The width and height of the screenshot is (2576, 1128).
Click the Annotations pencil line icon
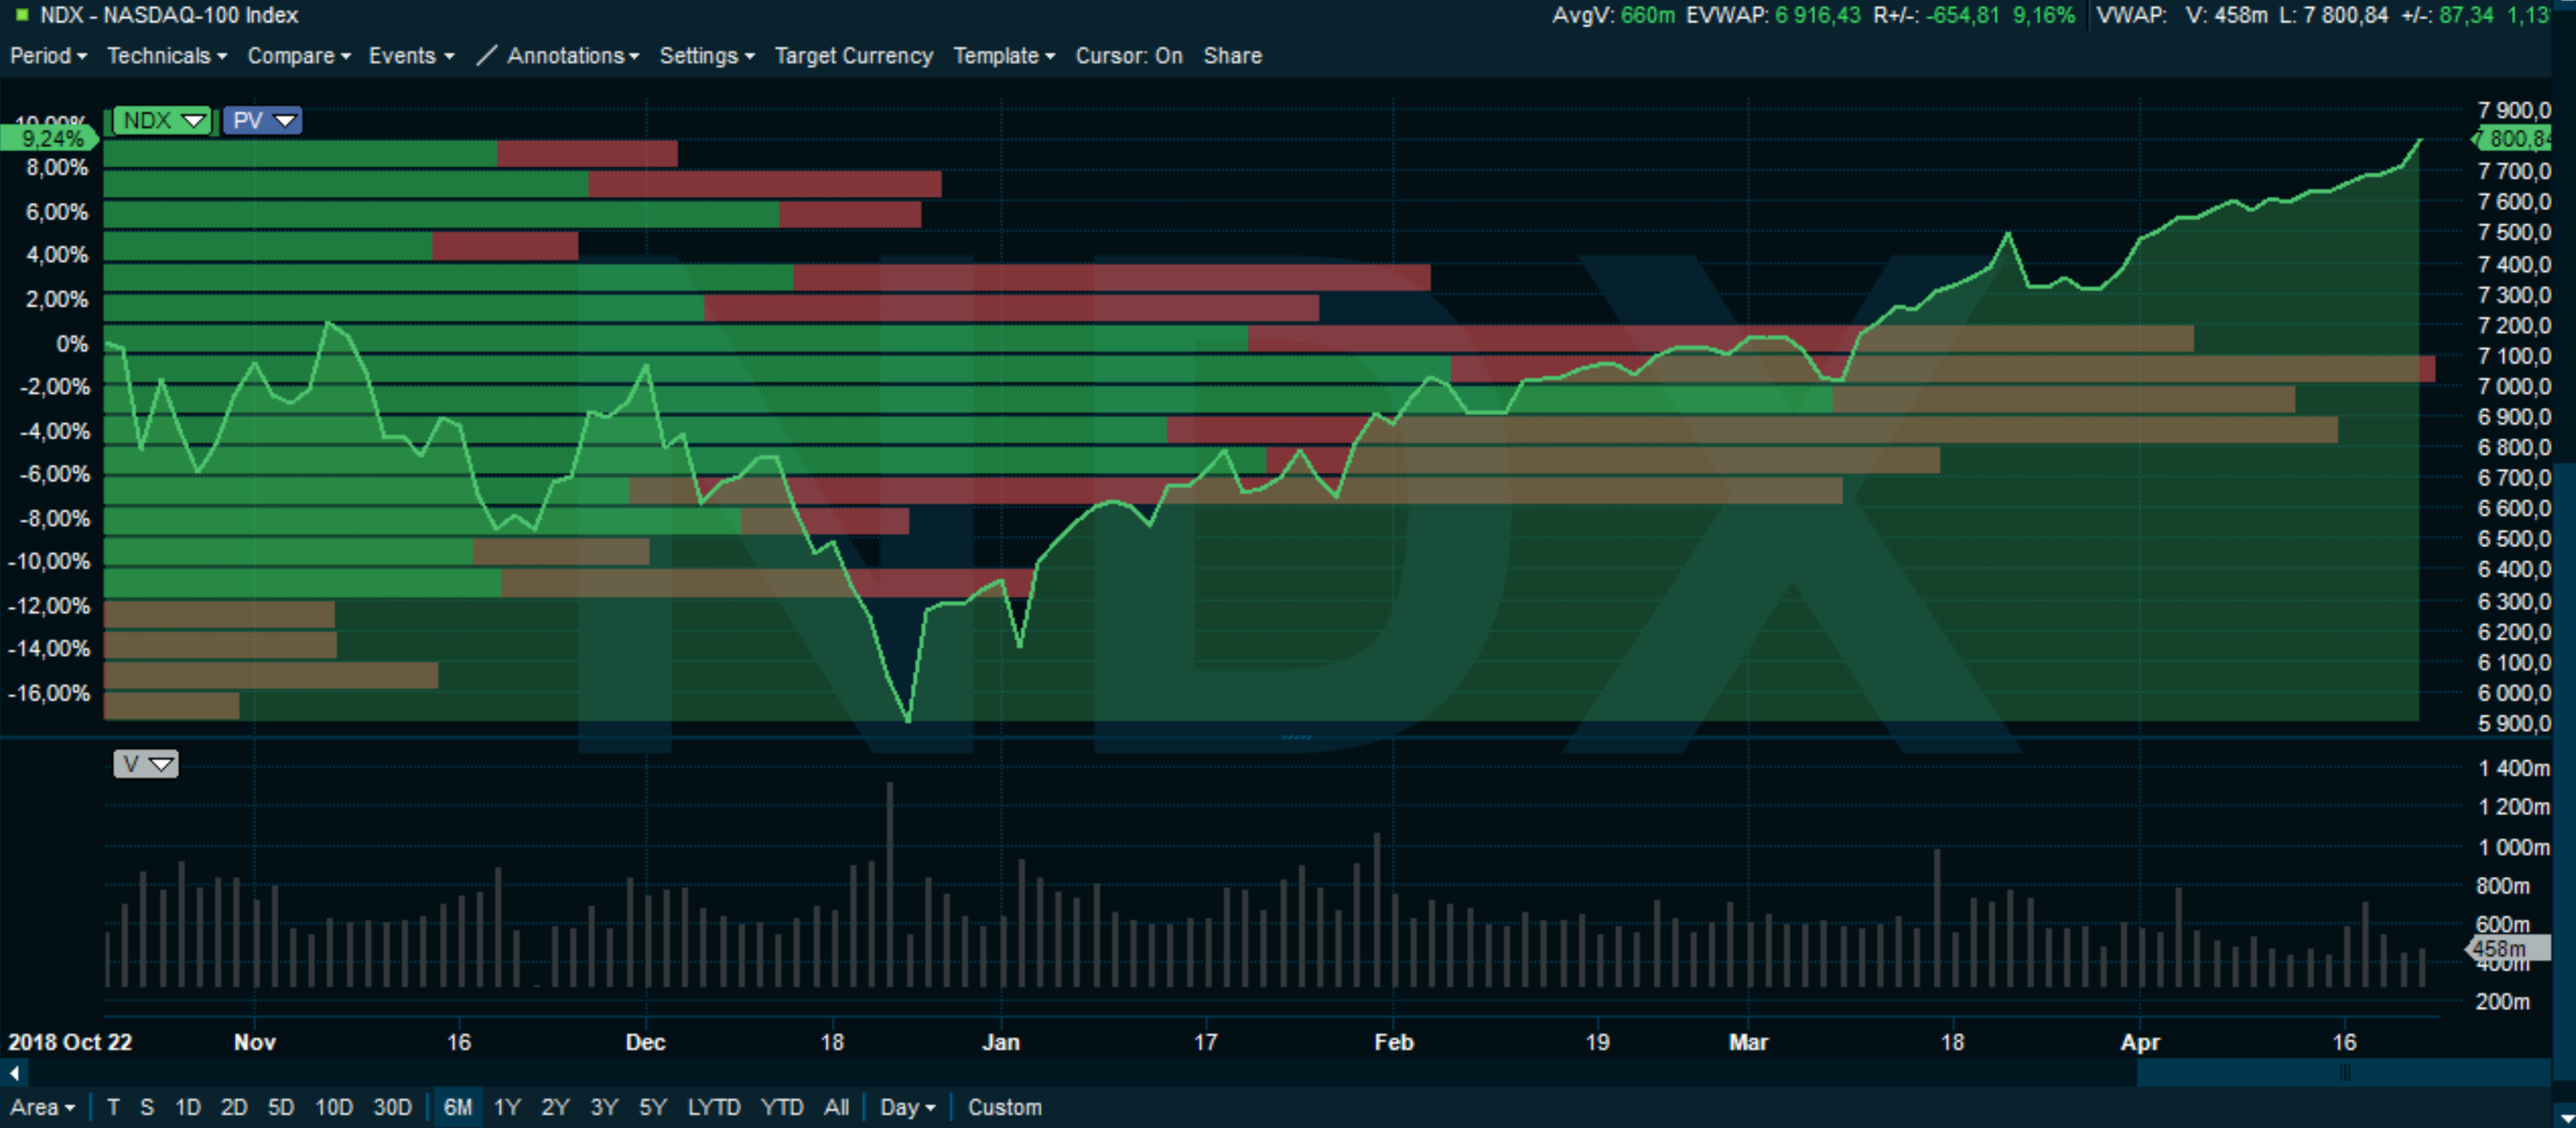486,56
